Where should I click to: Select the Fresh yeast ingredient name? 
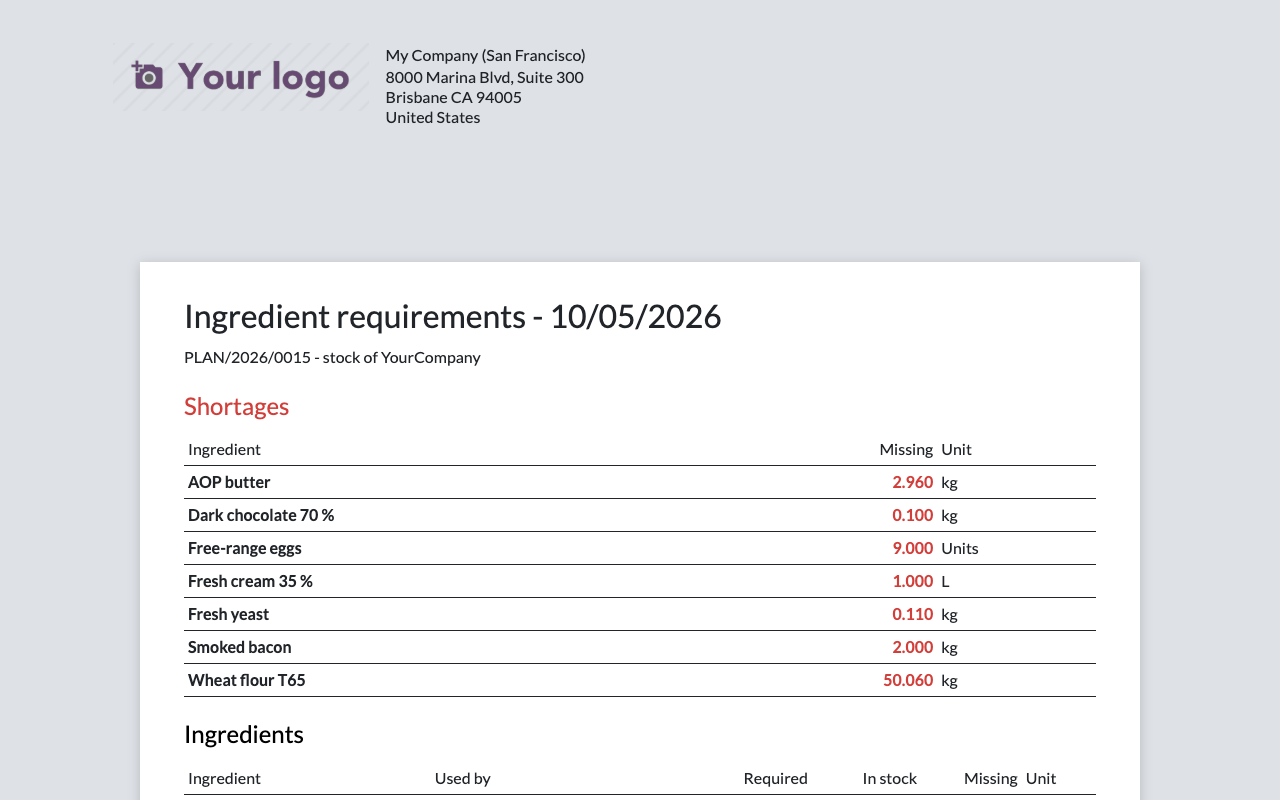coord(228,614)
